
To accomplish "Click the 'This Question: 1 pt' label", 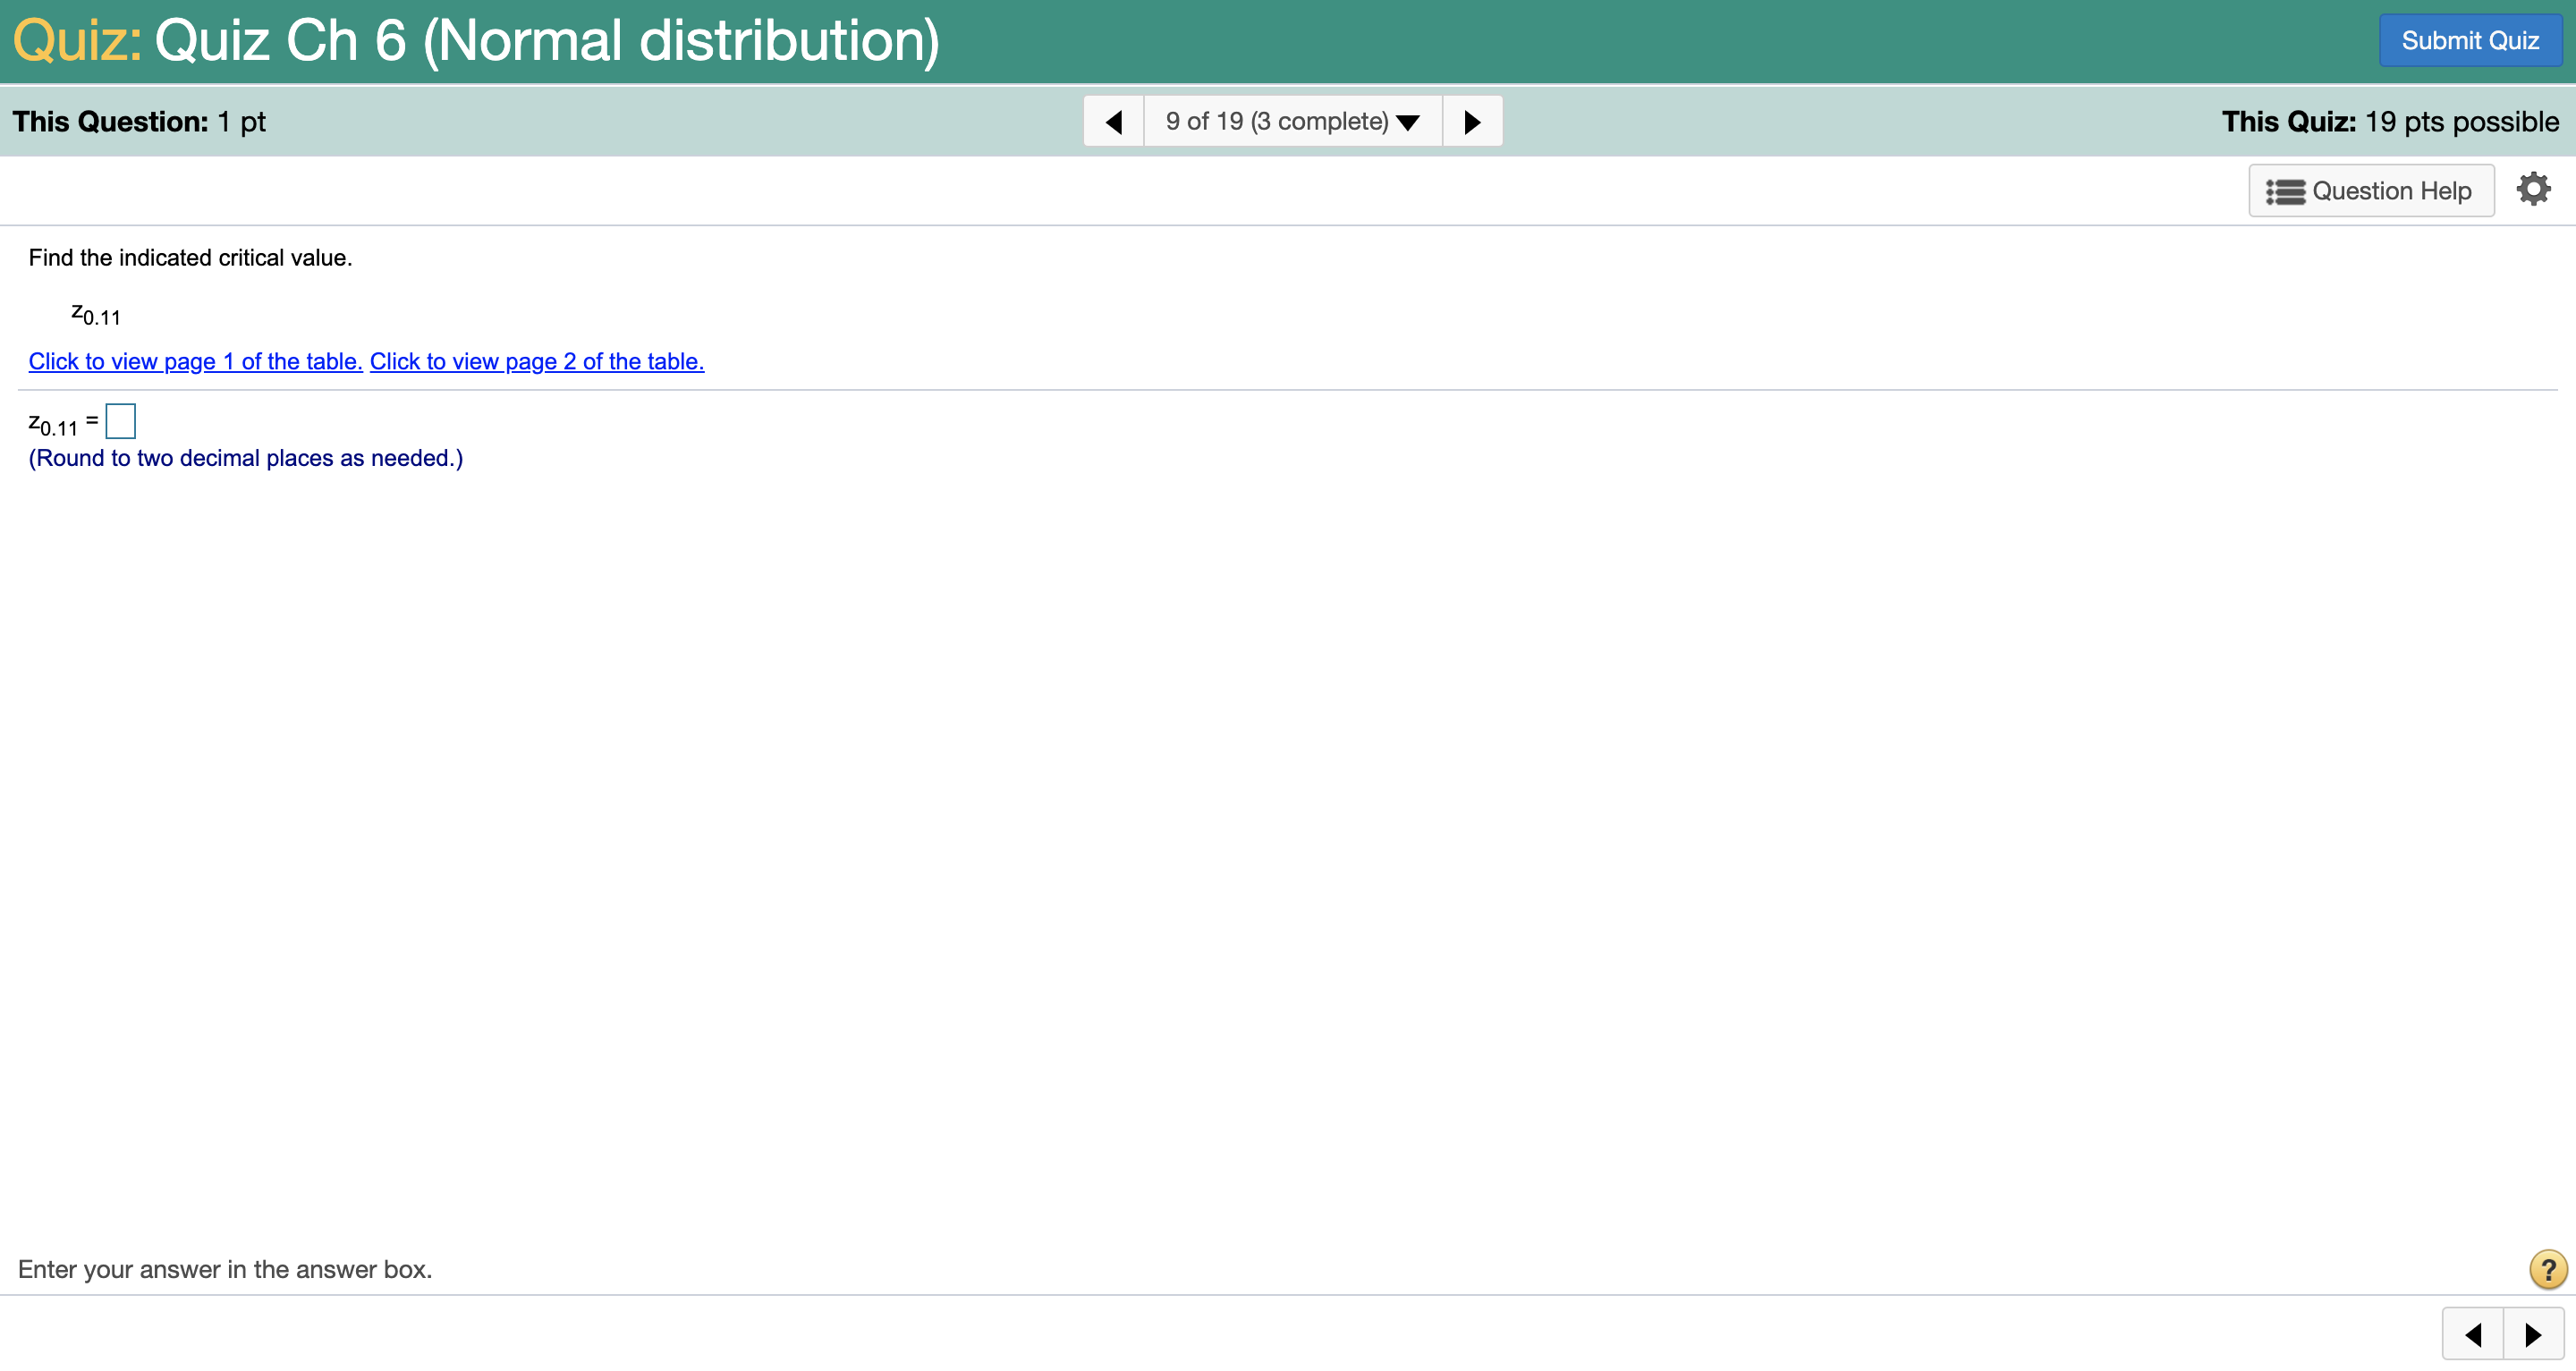I will (x=139, y=122).
